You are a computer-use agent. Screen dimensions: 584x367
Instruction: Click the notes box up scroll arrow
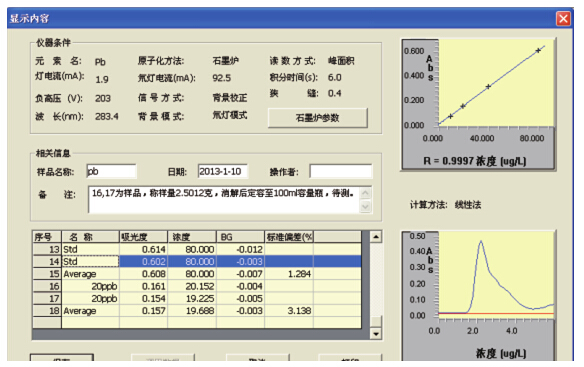365,193
